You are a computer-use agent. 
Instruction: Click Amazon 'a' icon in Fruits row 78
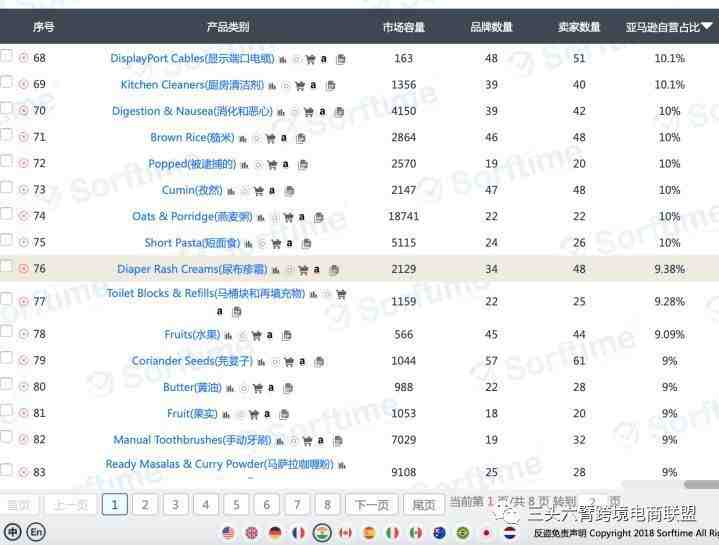pyautogui.click(x=270, y=335)
